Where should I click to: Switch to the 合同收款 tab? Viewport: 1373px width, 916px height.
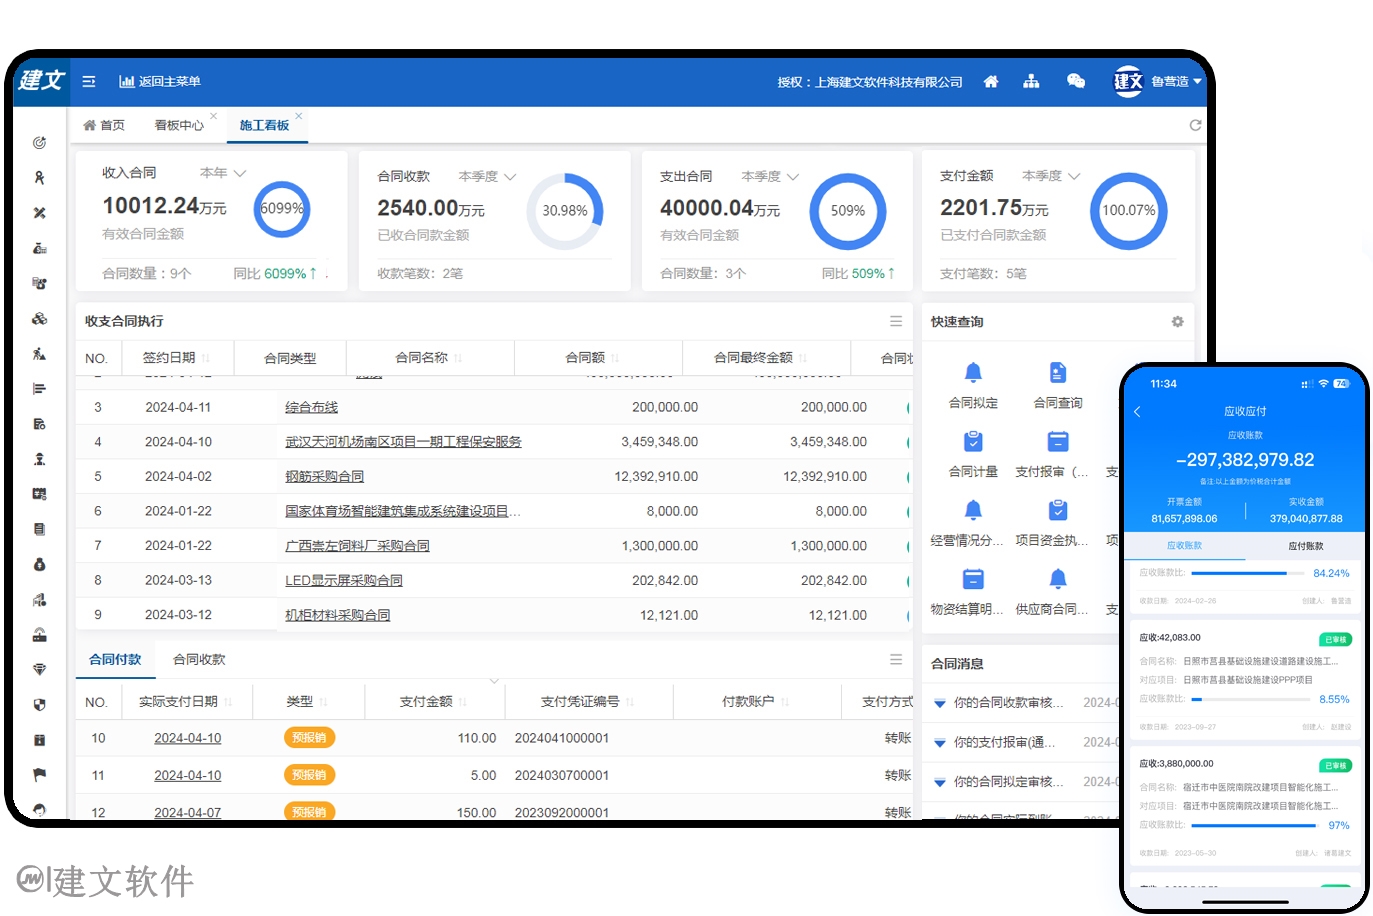click(199, 659)
